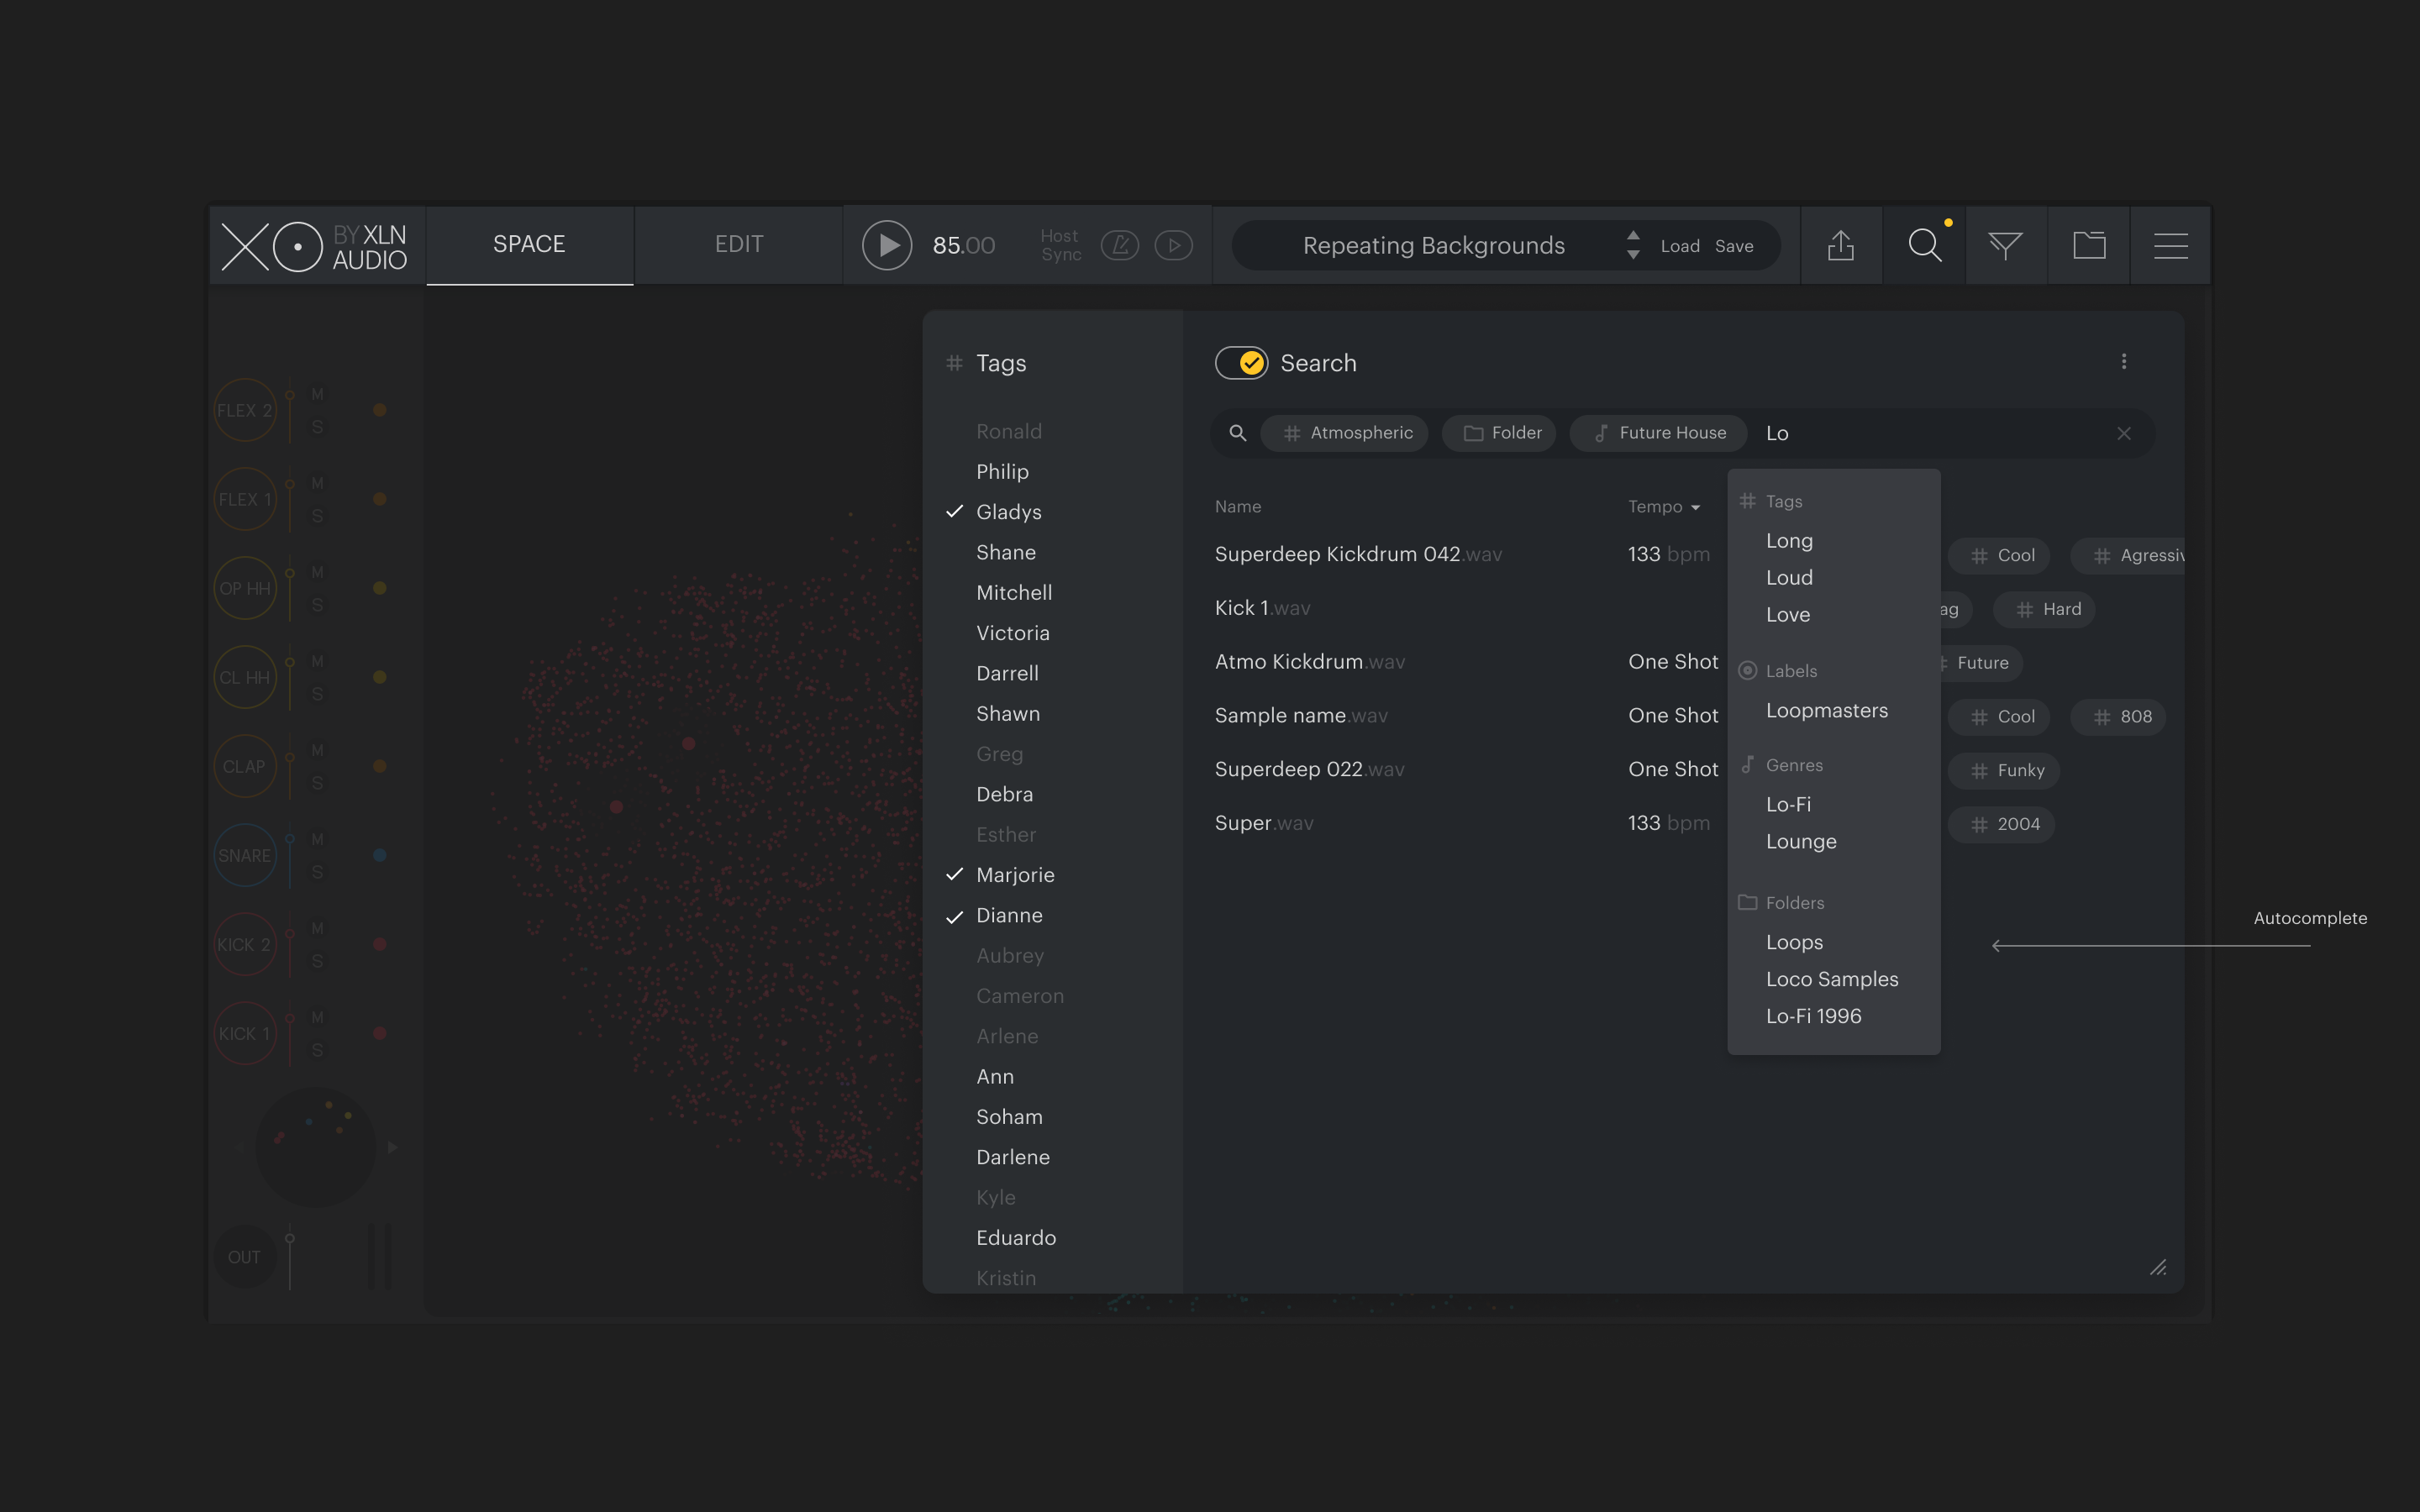Click the magnifier search icon in toolbar
Viewport: 2420px width, 1512px height.
tap(1923, 246)
